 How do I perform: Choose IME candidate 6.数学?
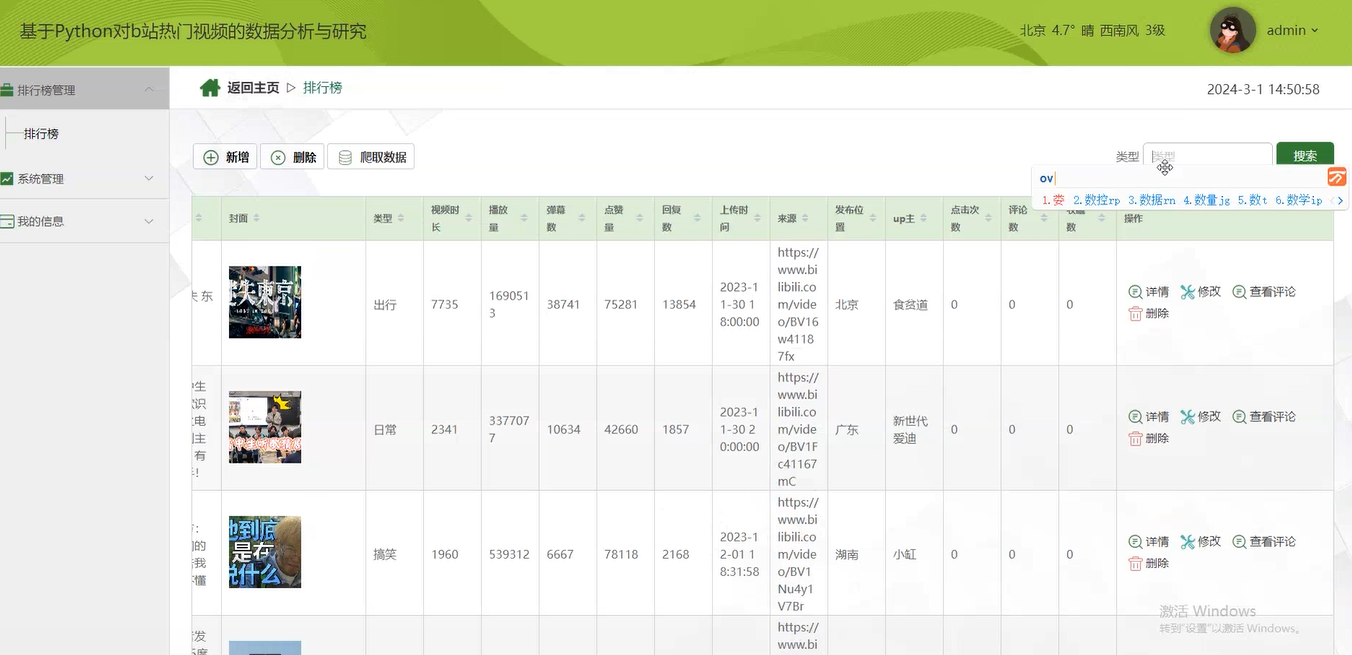[1298, 200]
